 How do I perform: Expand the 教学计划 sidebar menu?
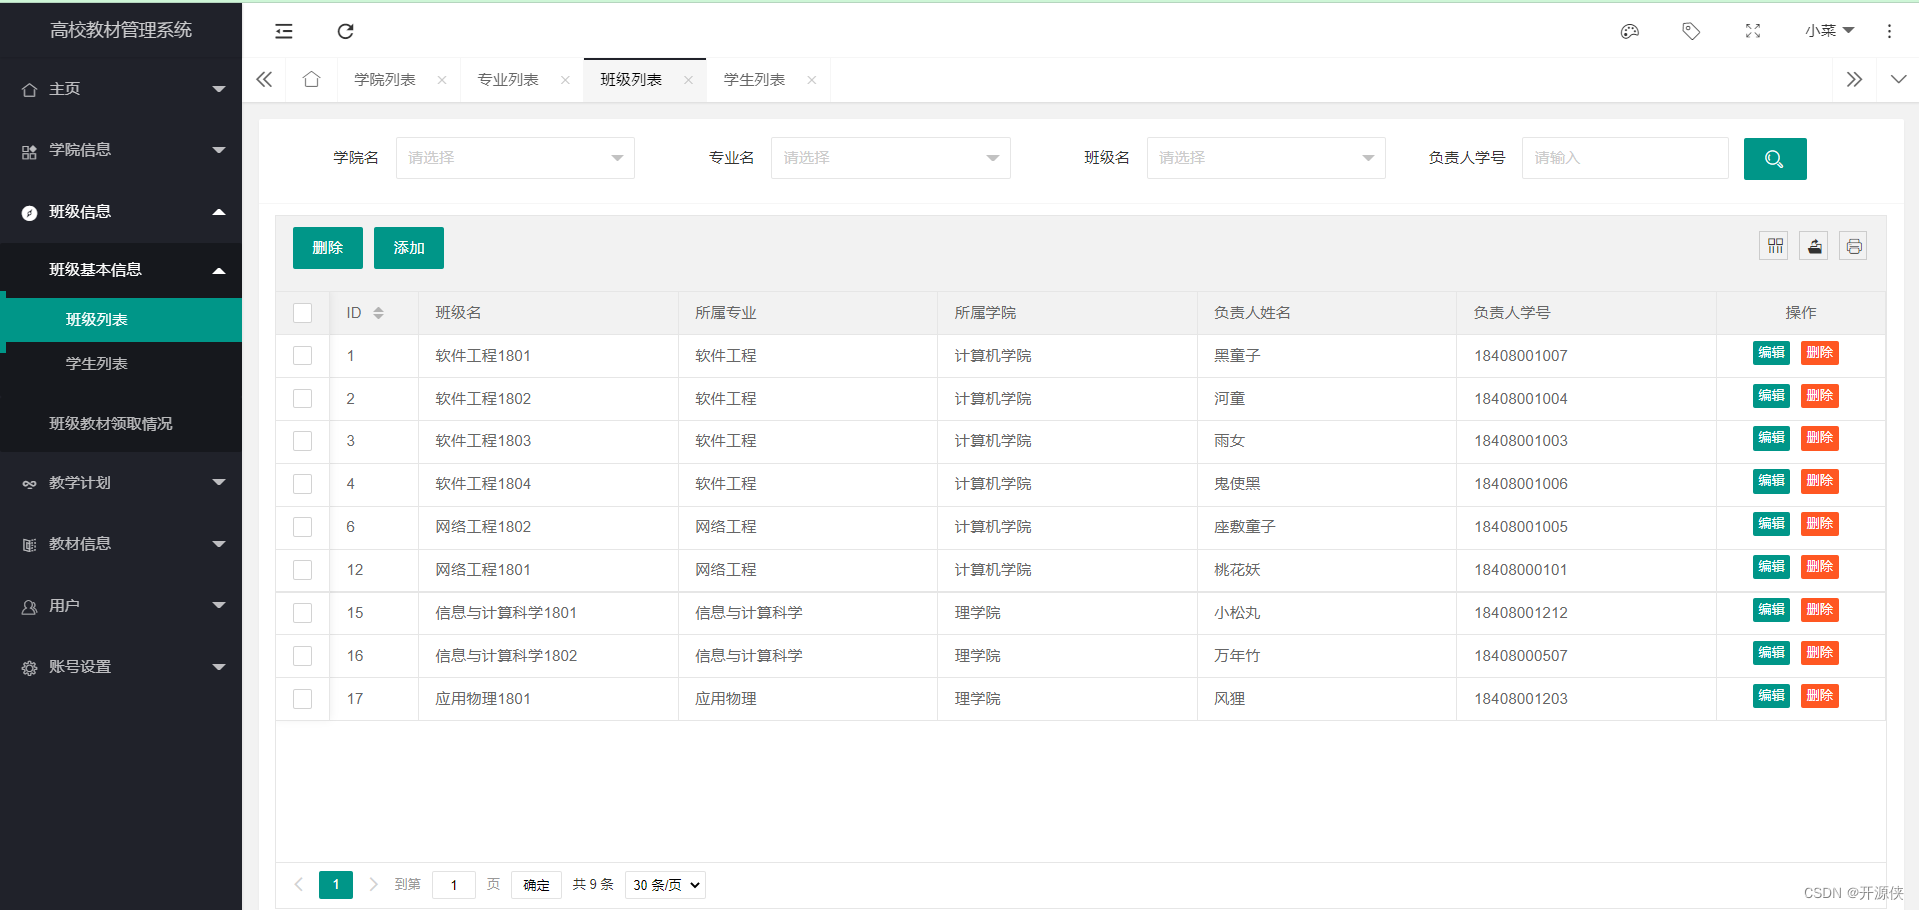121,483
